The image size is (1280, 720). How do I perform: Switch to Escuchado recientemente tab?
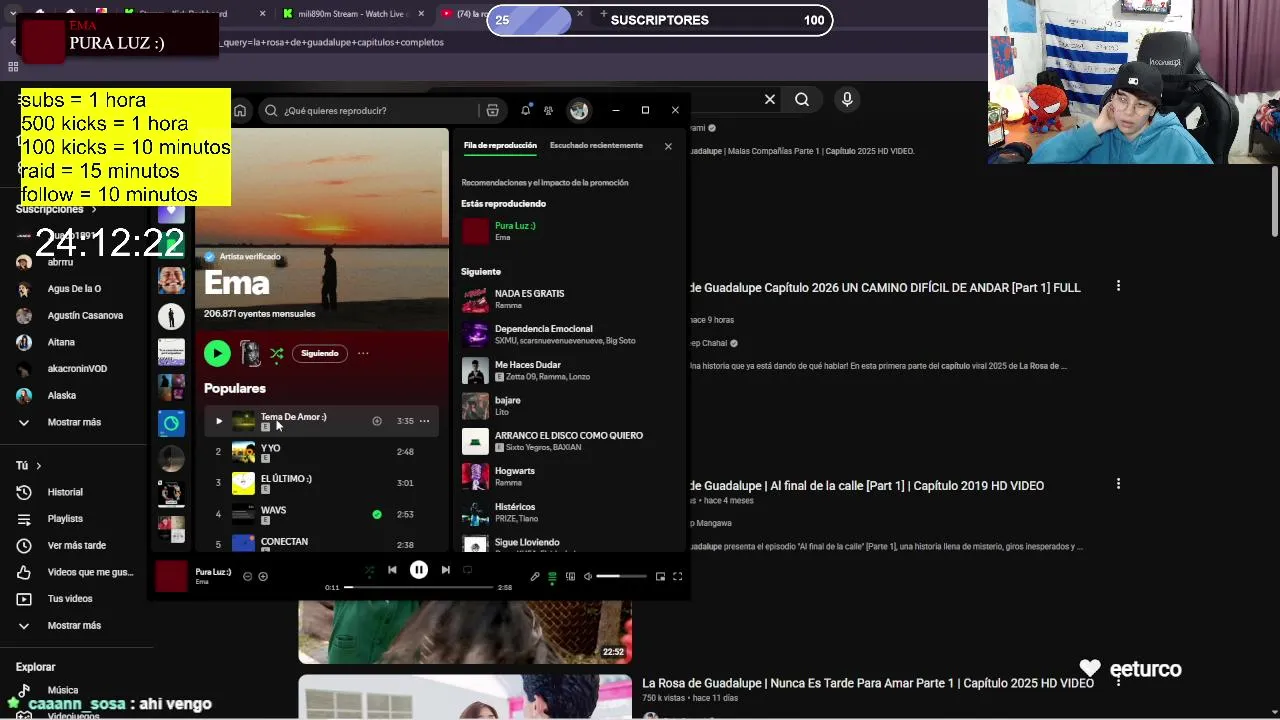point(596,146)
